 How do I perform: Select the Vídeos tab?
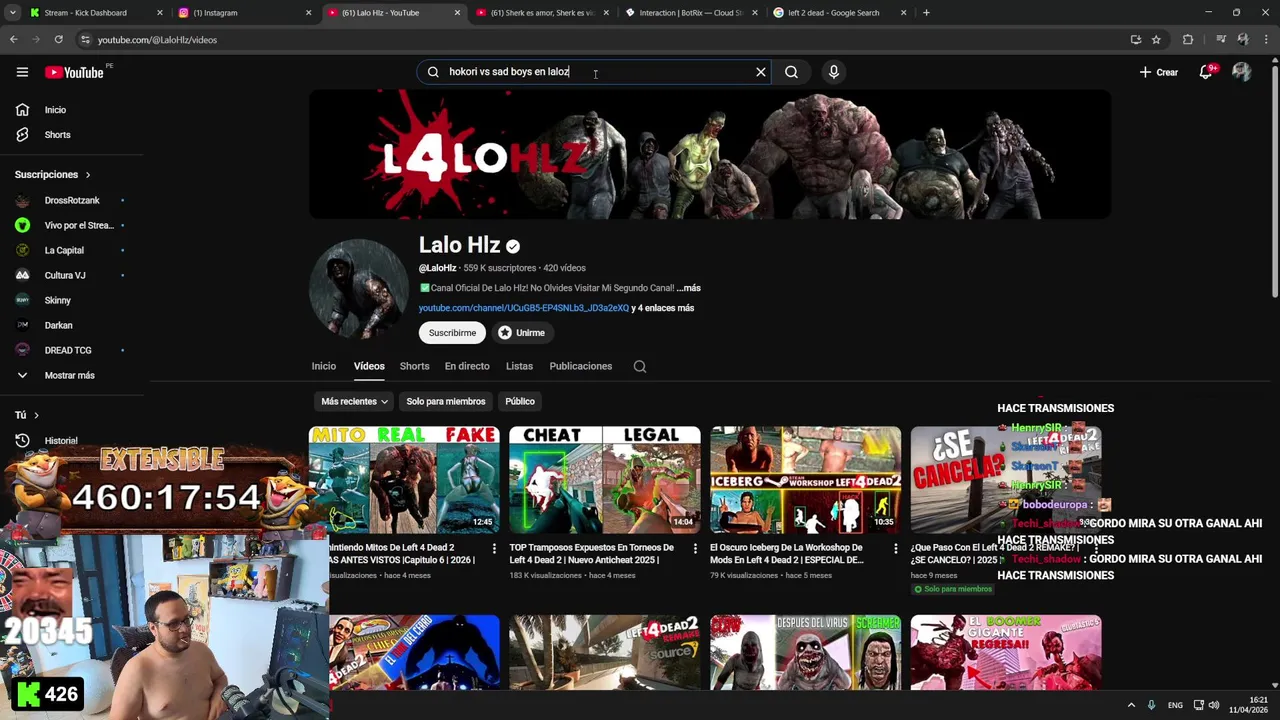coord(369,366)
